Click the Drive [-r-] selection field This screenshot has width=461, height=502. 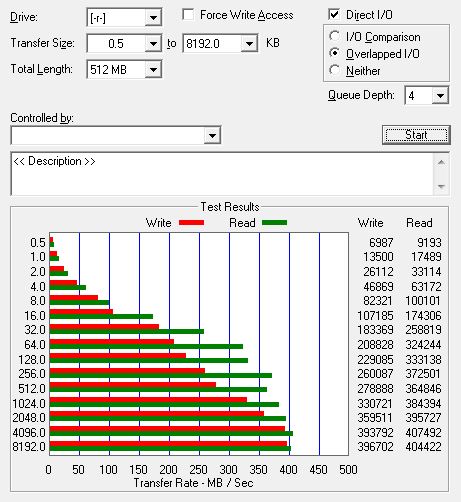(x=116, y=17)
